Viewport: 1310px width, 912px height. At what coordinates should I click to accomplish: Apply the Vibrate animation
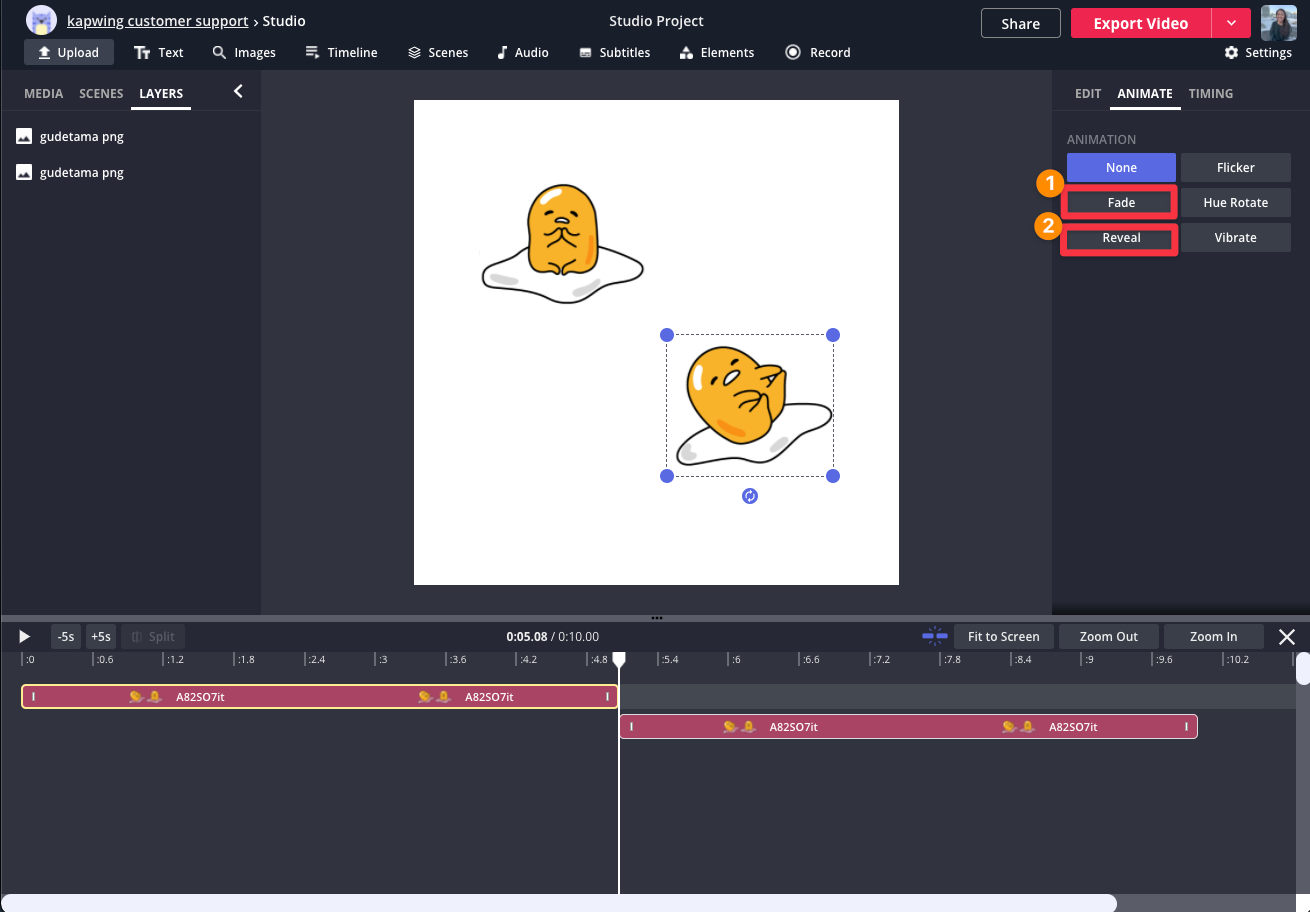pyautogui.click(x=1235, y=237)
